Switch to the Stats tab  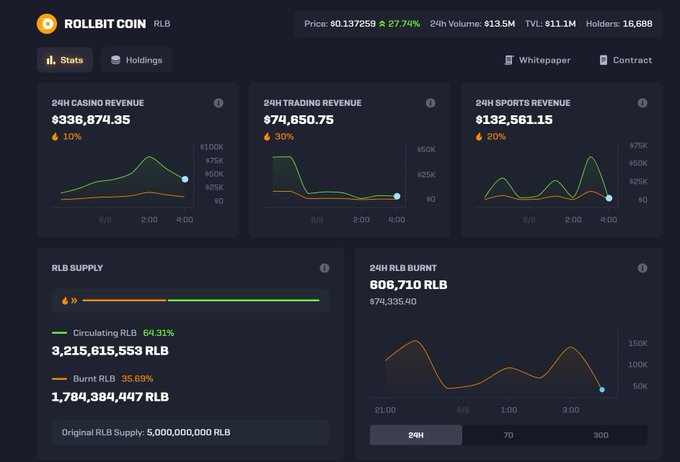tap(65, 60)
